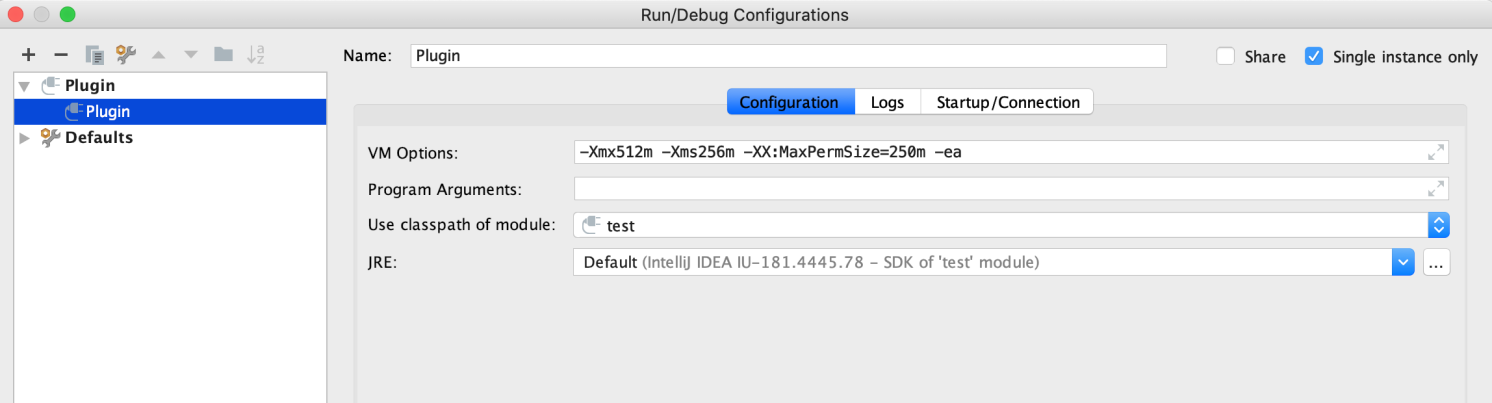
Task: Add a new run configuration
Action: (28, 54)
